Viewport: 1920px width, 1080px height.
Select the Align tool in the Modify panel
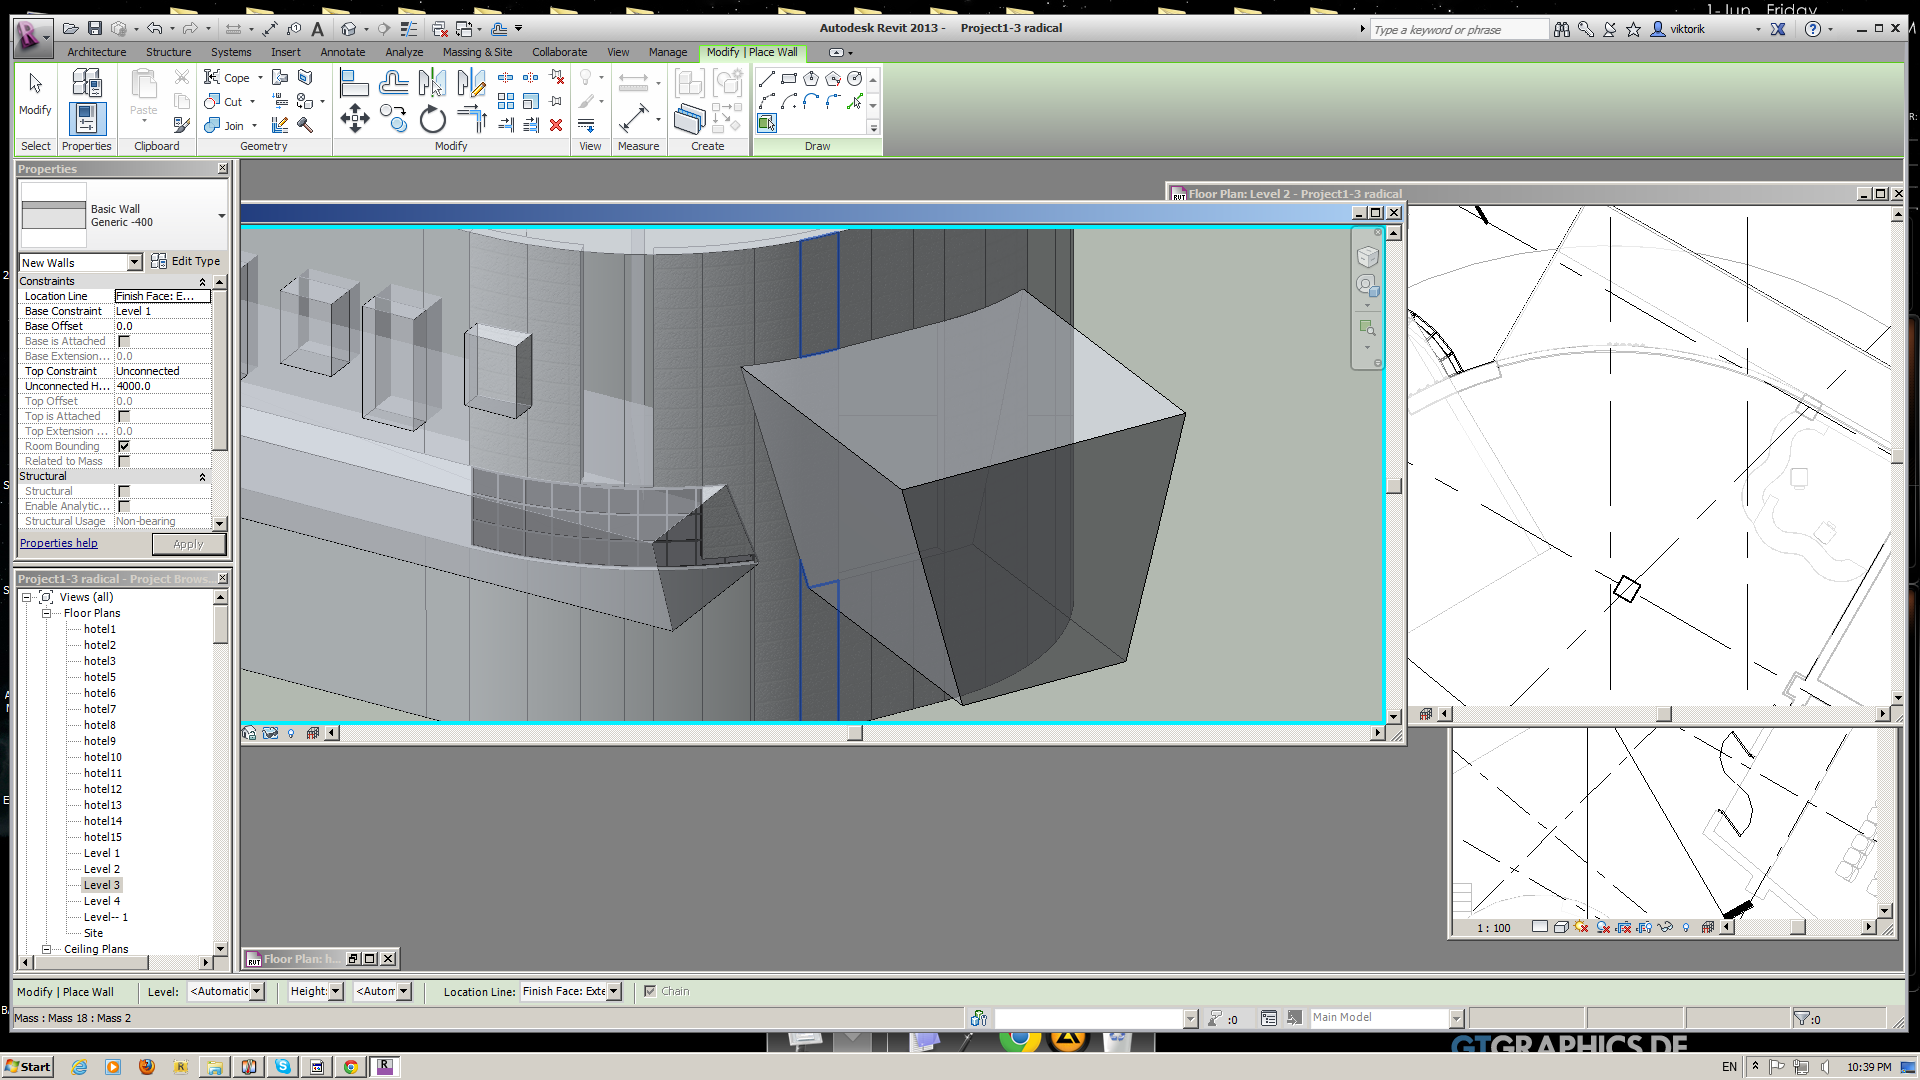pyautogui.click(x=354, y=83)
